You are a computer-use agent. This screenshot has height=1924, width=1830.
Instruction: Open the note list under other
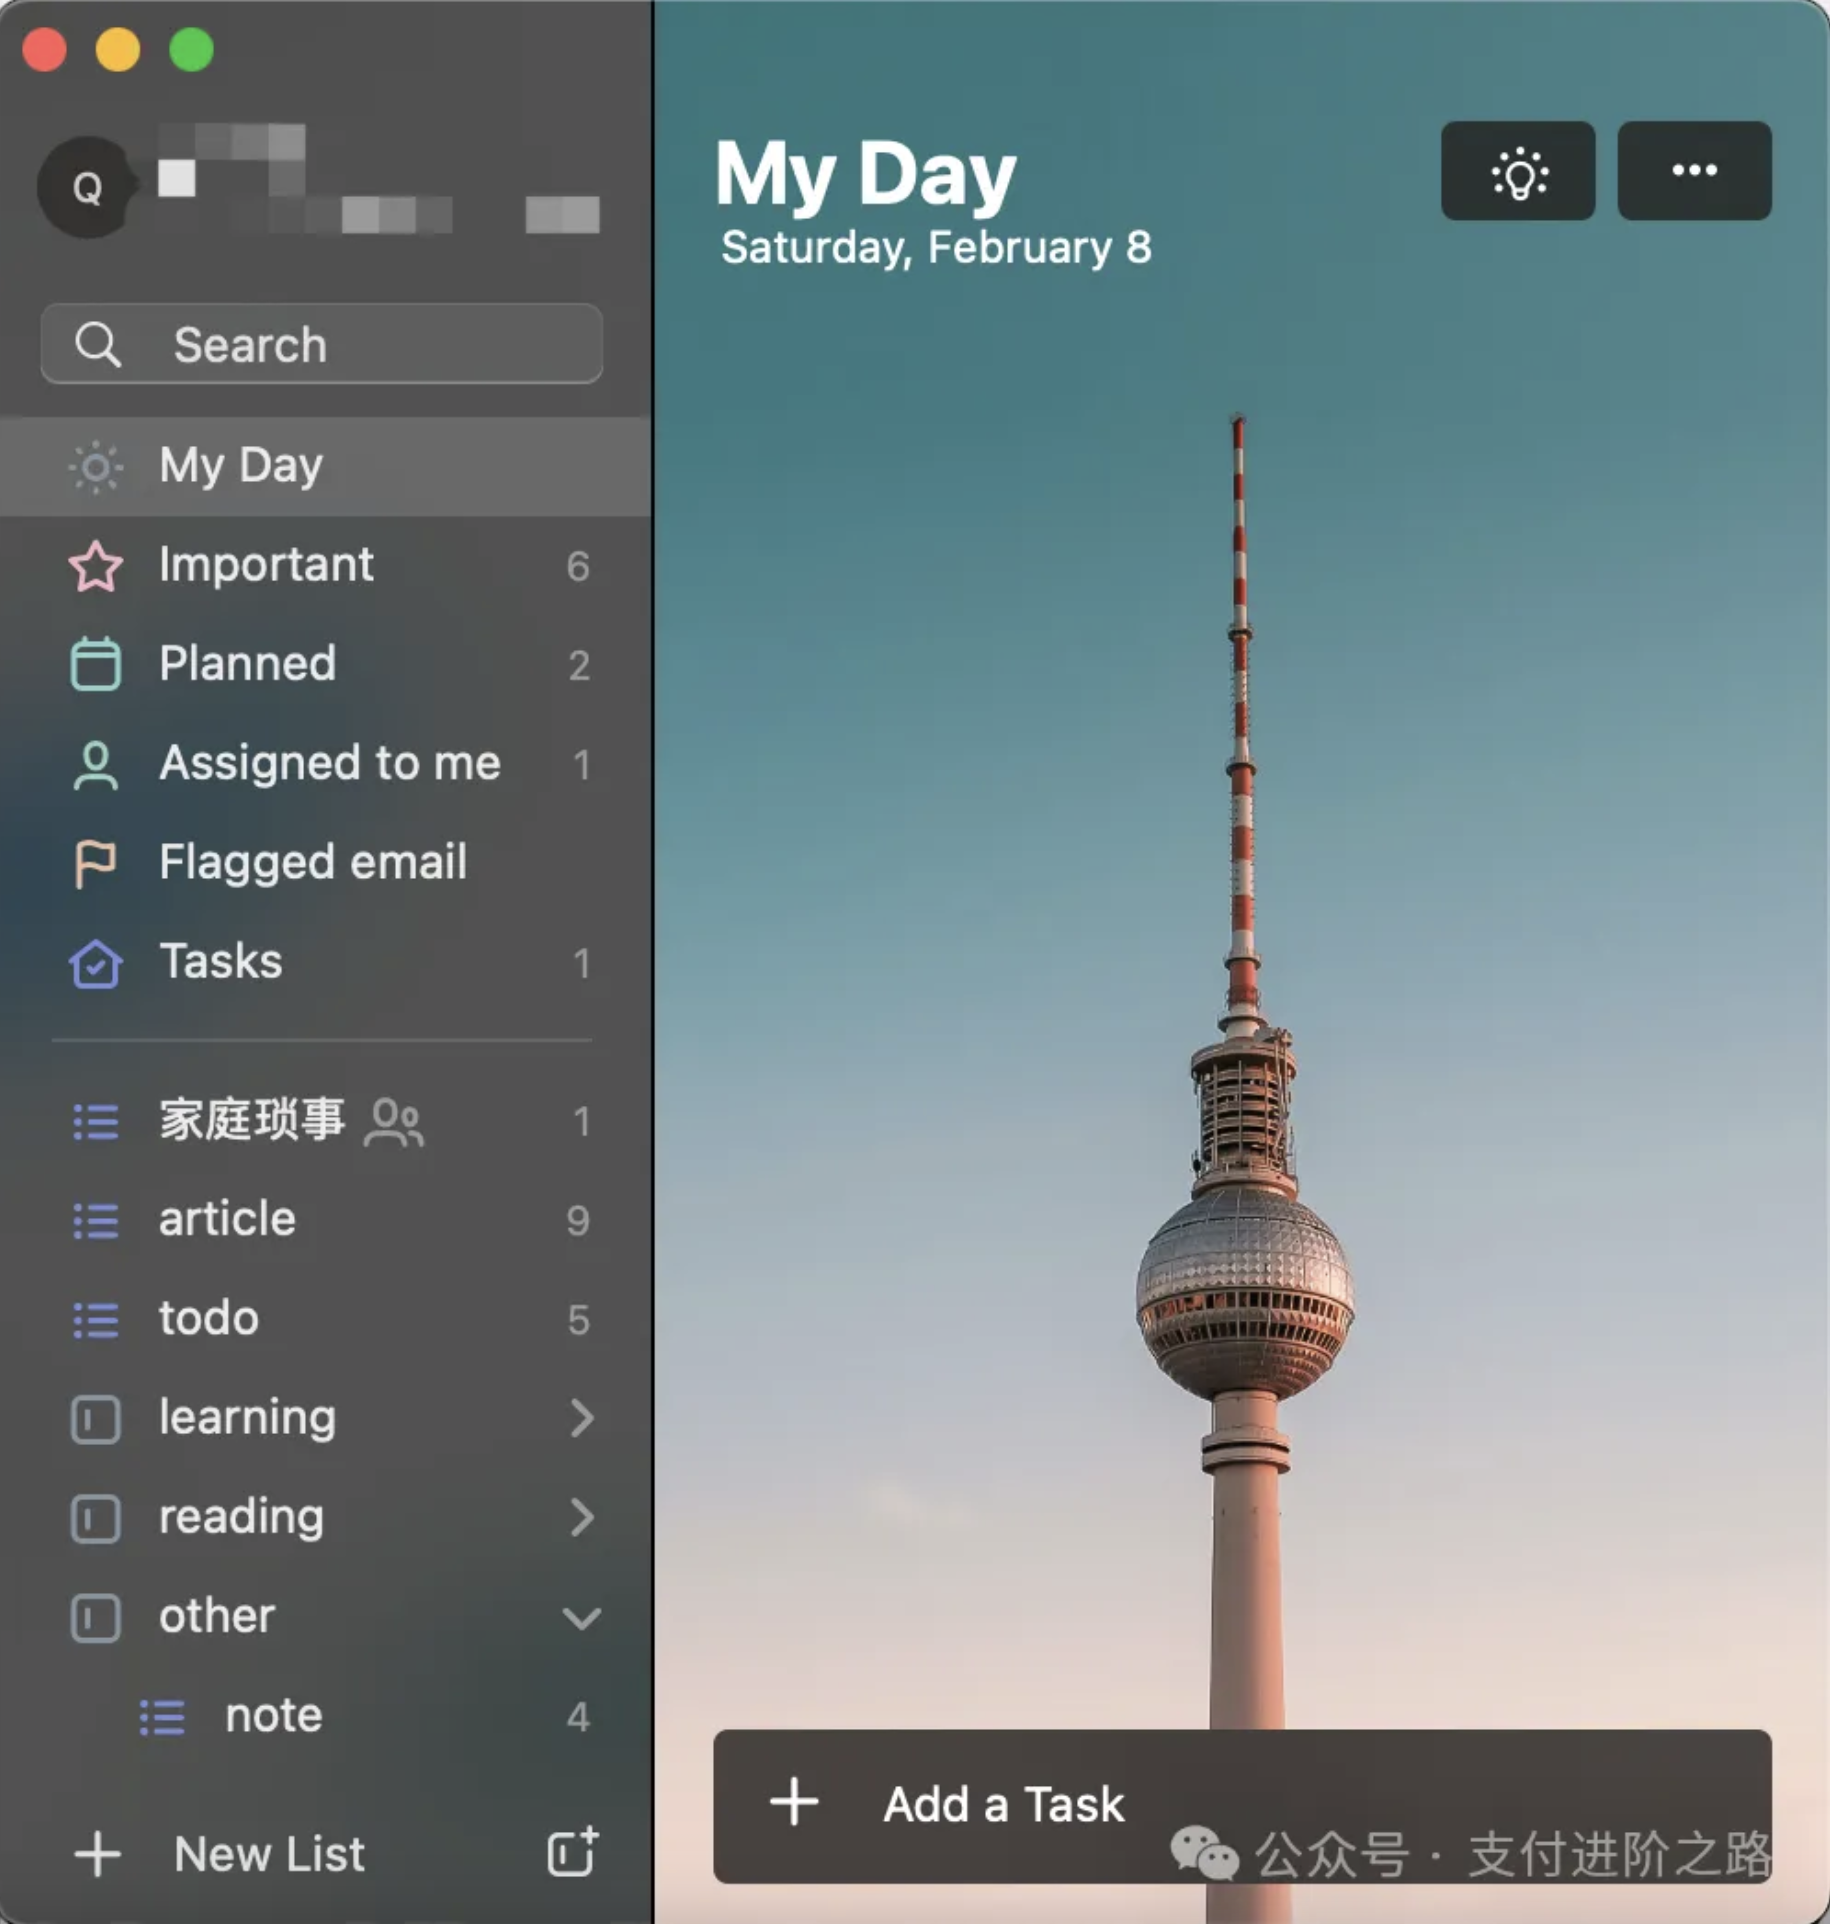click(273, 1716)
